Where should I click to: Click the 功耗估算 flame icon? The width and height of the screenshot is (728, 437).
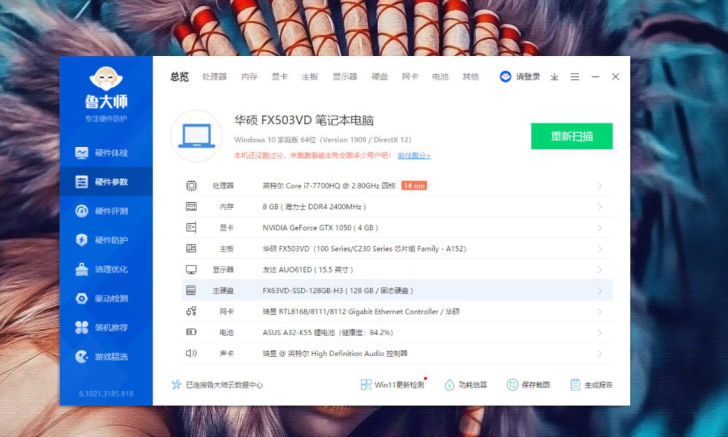click(x=449, y=385)
